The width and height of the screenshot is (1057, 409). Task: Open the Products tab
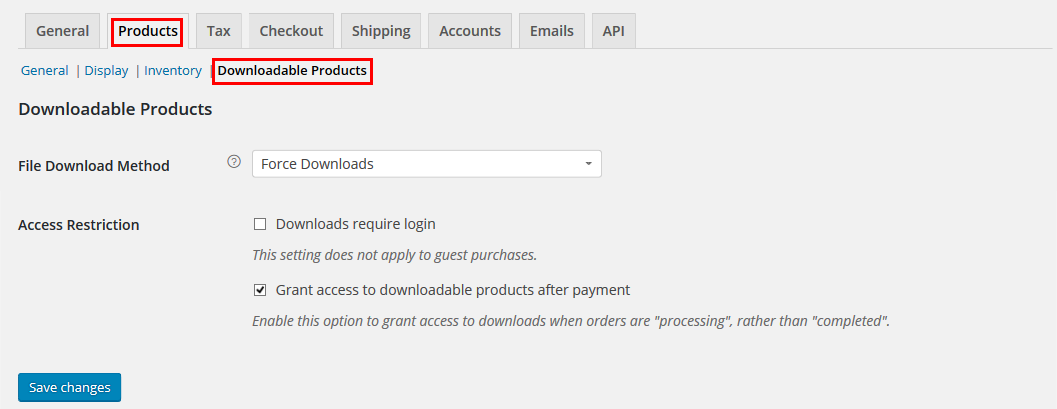click(148, 31)
